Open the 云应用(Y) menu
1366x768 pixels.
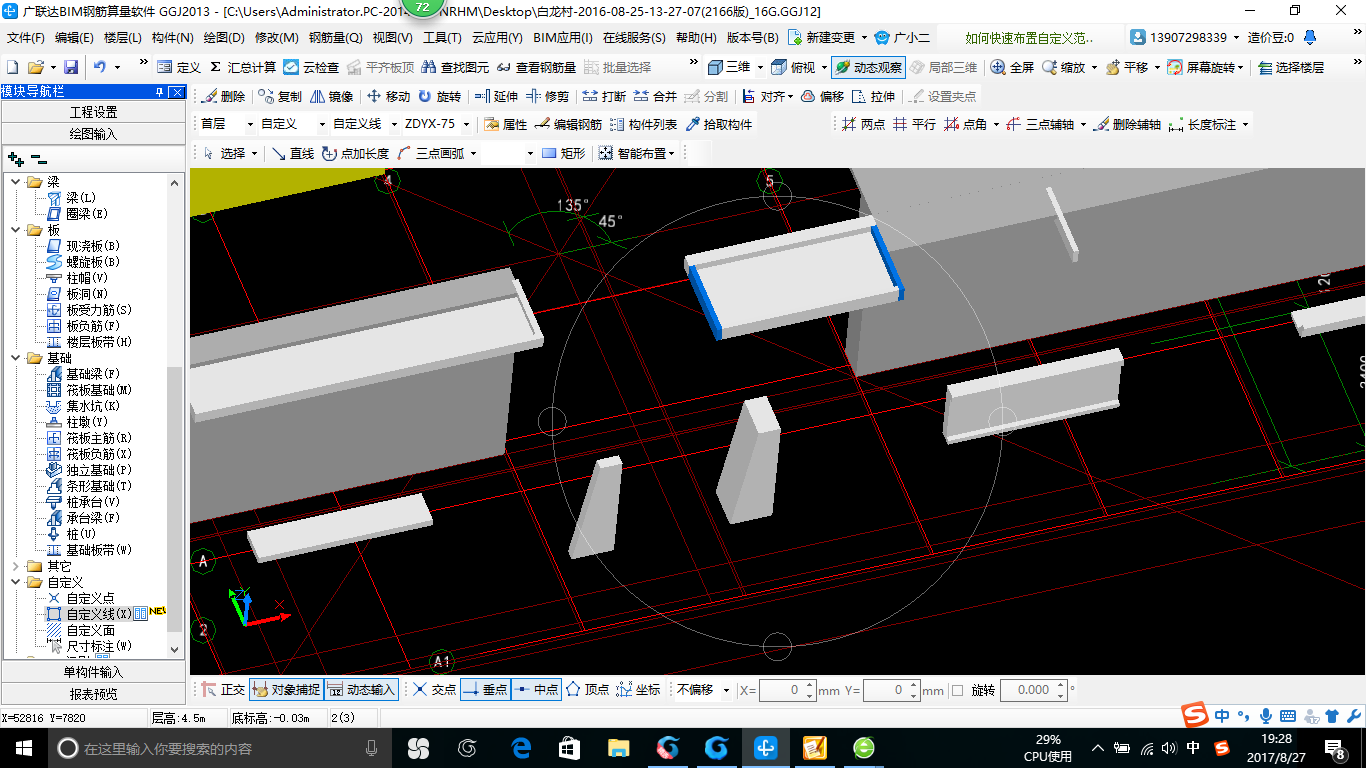pos(497,38)
